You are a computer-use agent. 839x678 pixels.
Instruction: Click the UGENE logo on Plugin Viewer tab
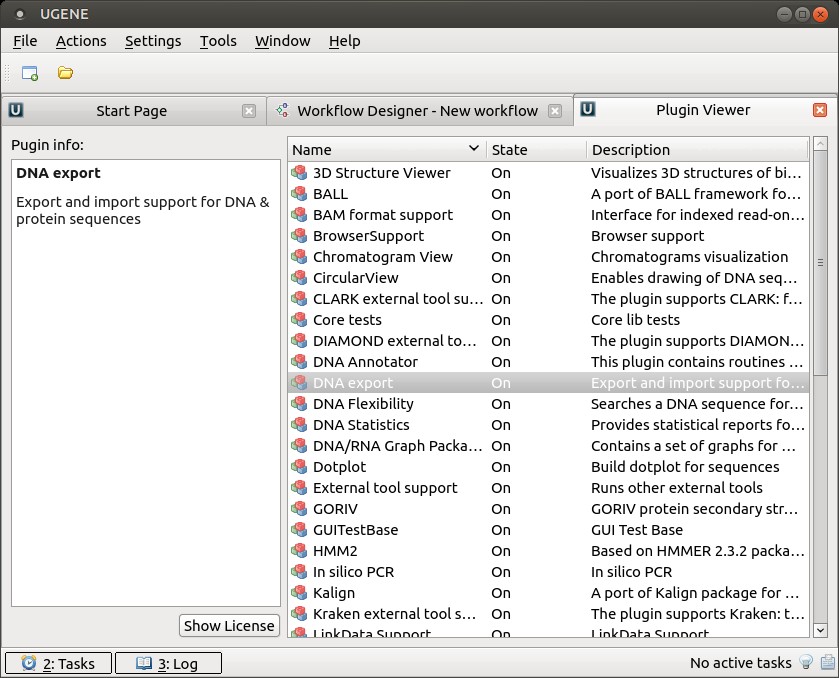tap(588, 109)
